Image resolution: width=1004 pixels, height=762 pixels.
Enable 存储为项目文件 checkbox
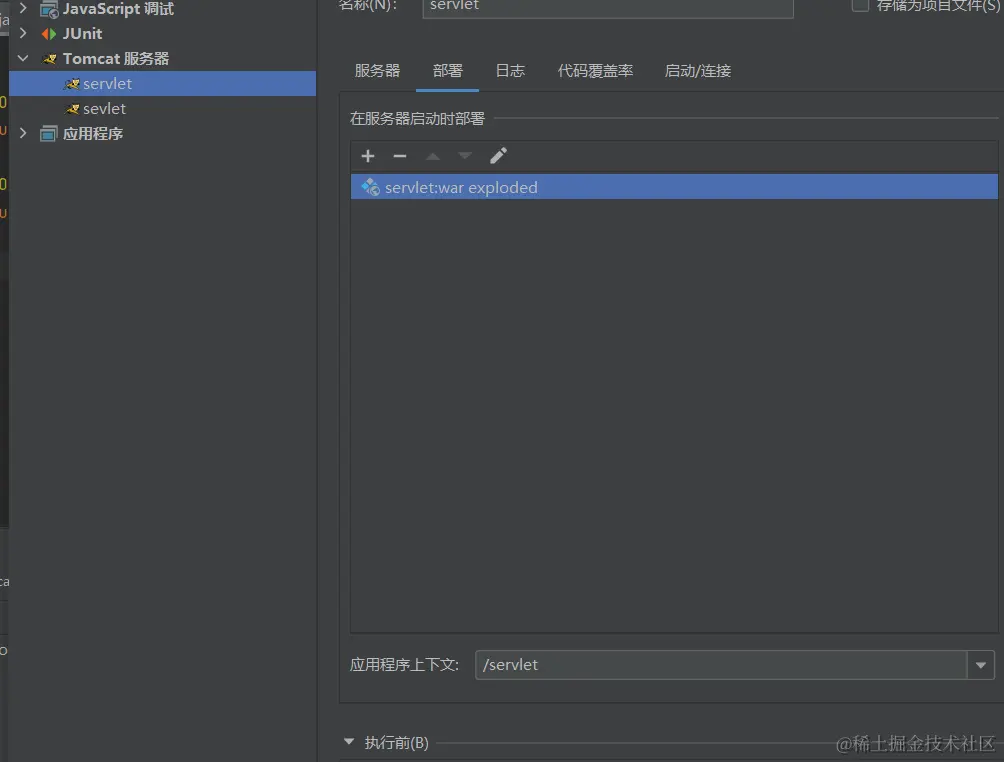click(860, 5)
